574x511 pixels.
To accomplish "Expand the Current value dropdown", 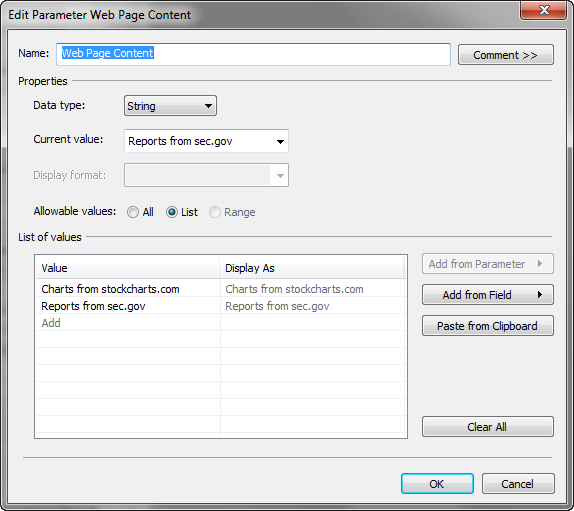I will pos(206,141).
